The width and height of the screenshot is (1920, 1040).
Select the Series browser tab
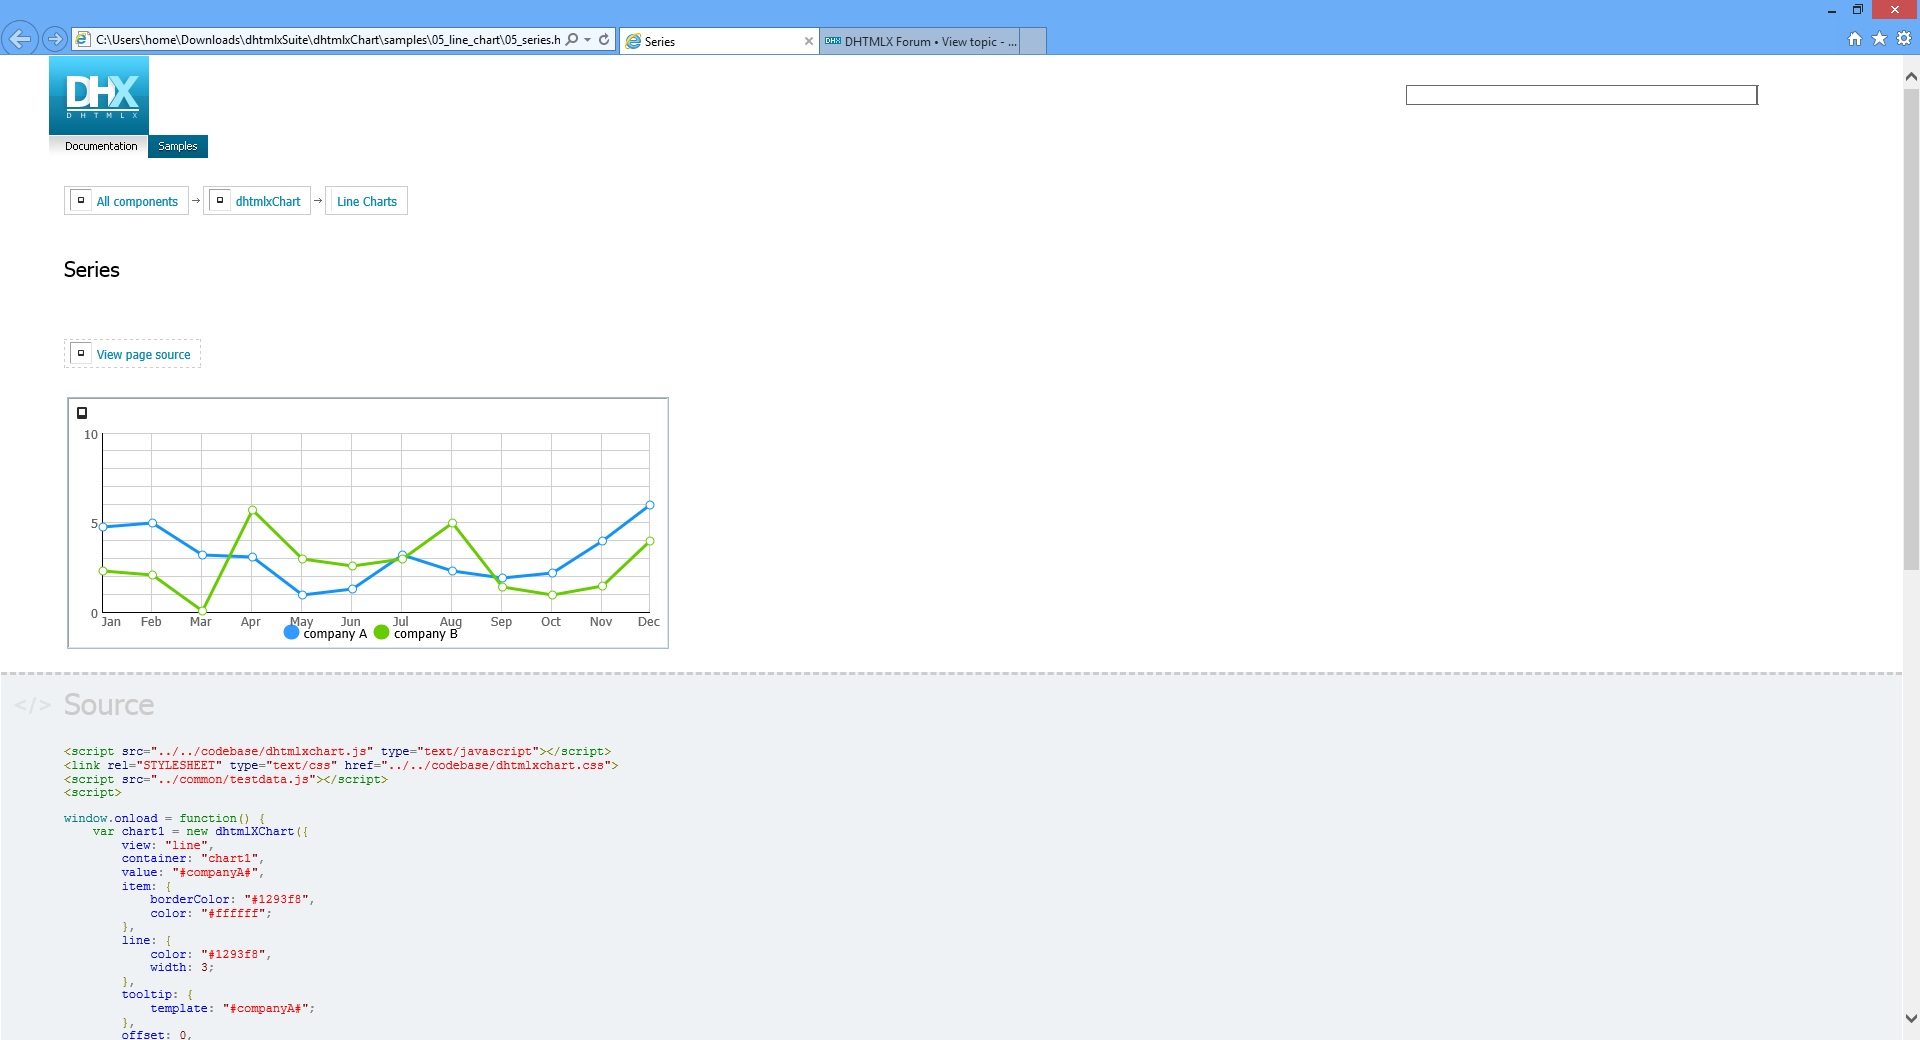pos(719,41)
